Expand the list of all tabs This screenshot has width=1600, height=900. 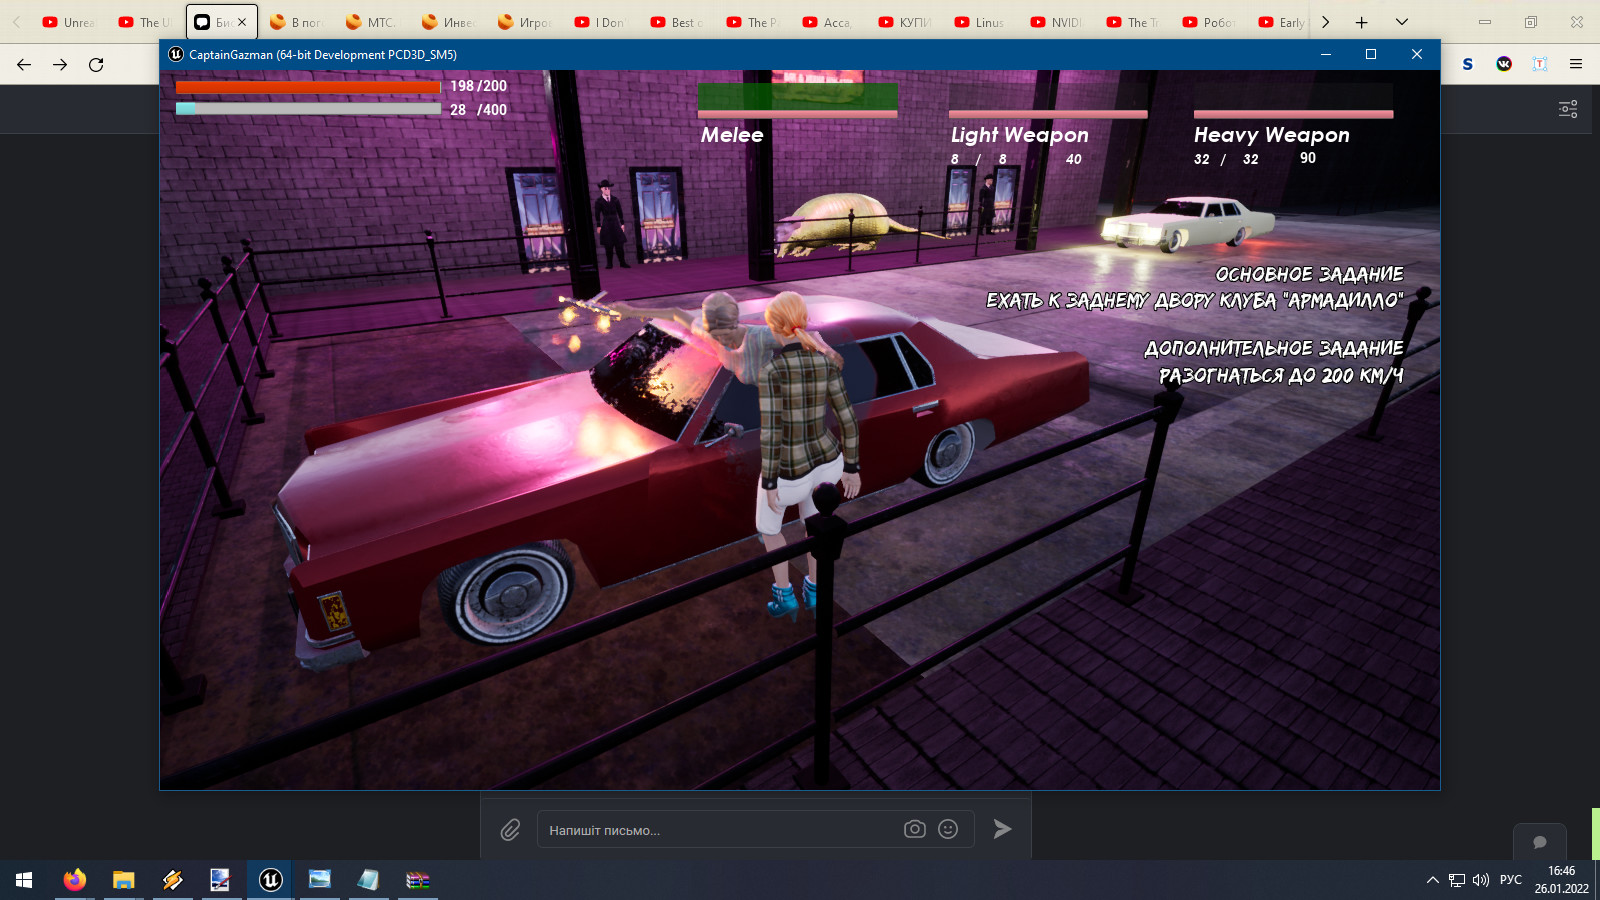coord(1402,22)
